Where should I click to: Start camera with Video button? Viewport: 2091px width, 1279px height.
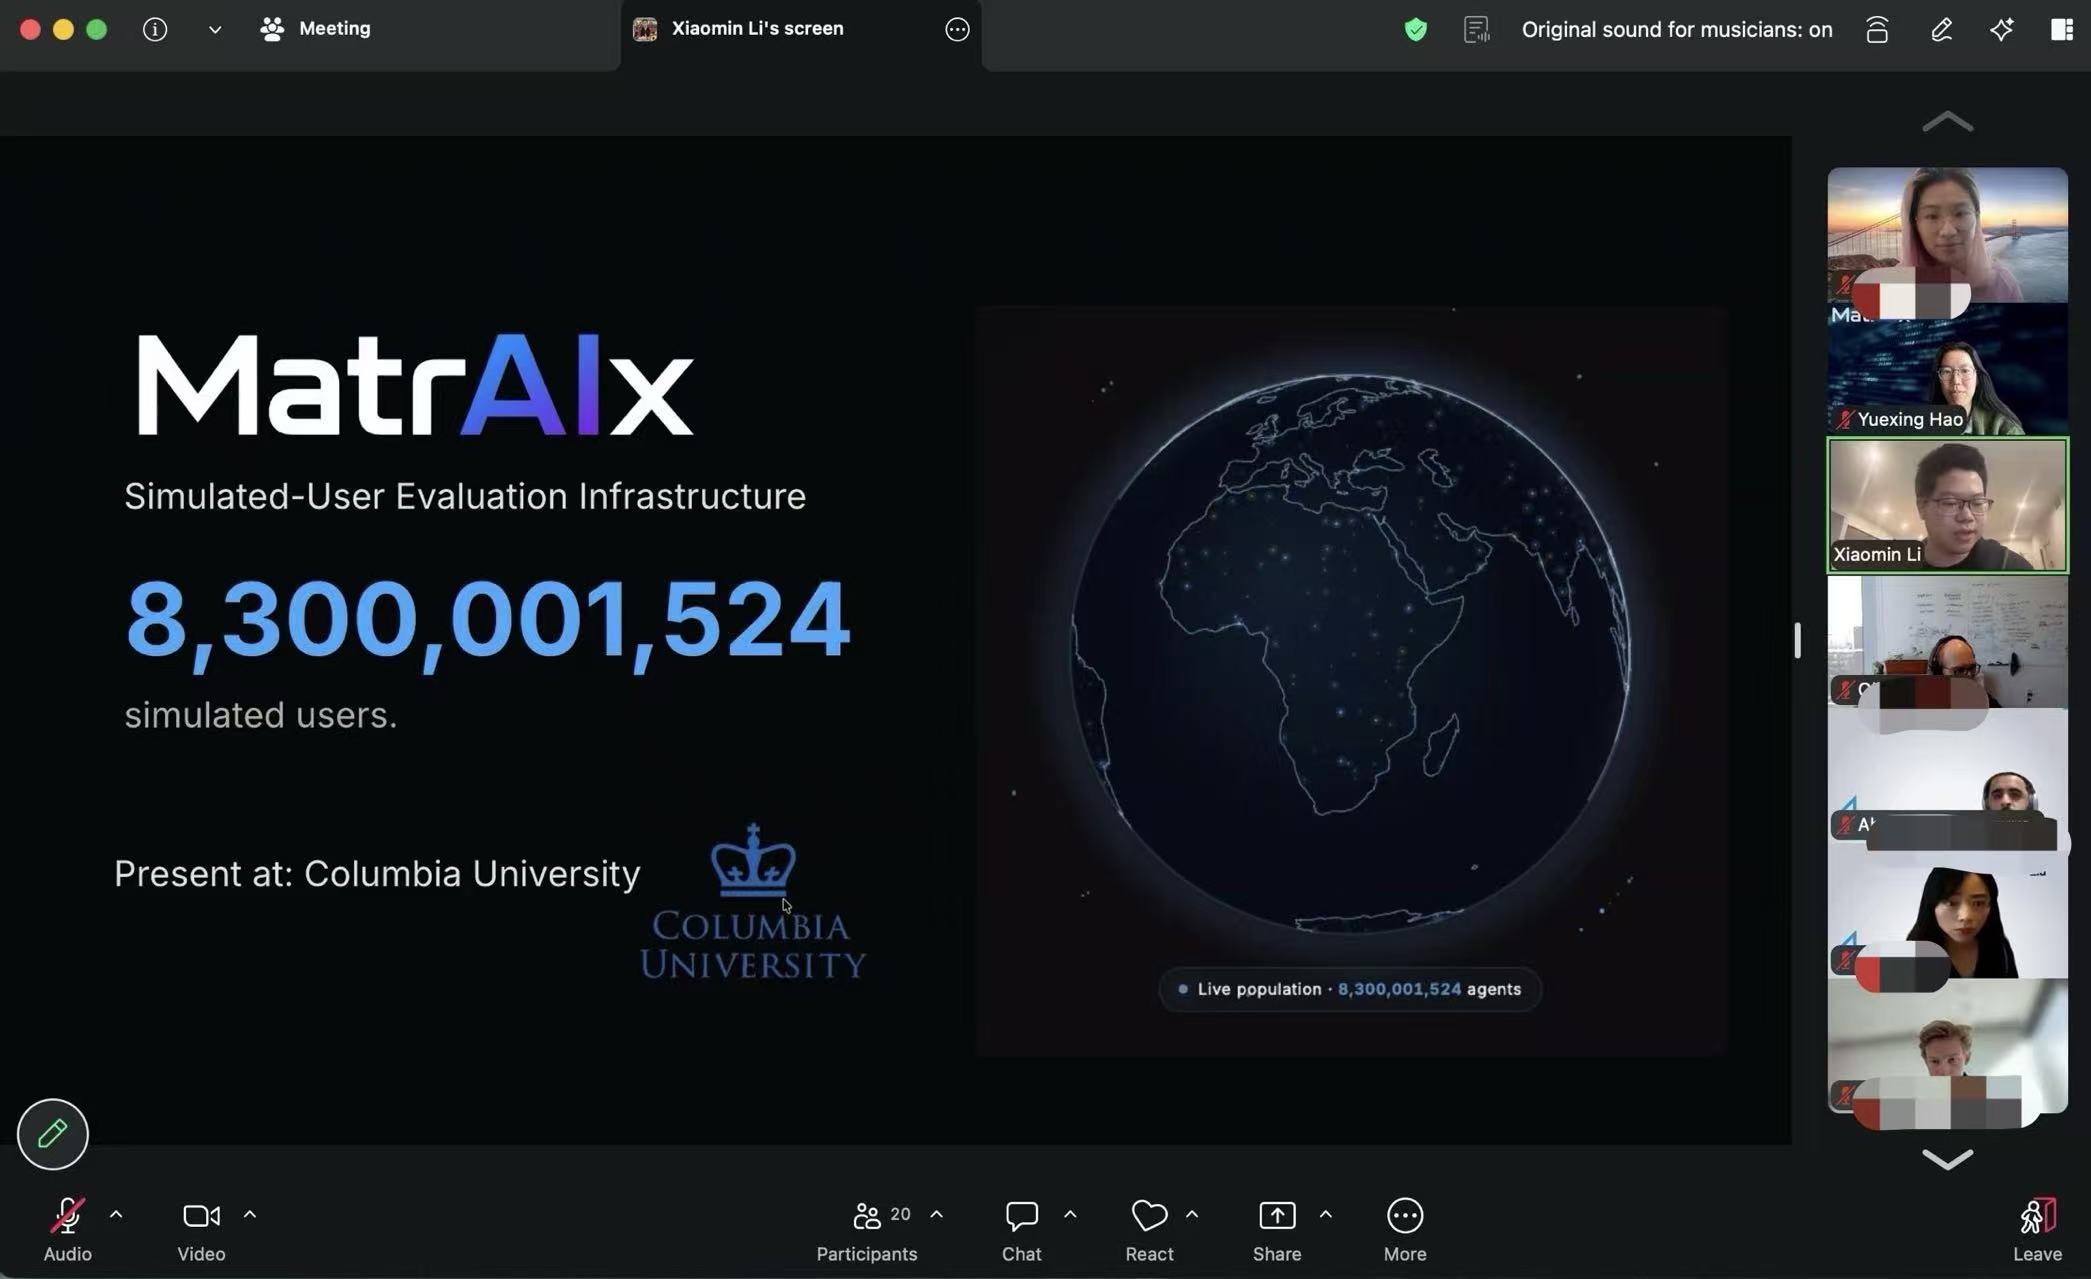(201, 1230)
